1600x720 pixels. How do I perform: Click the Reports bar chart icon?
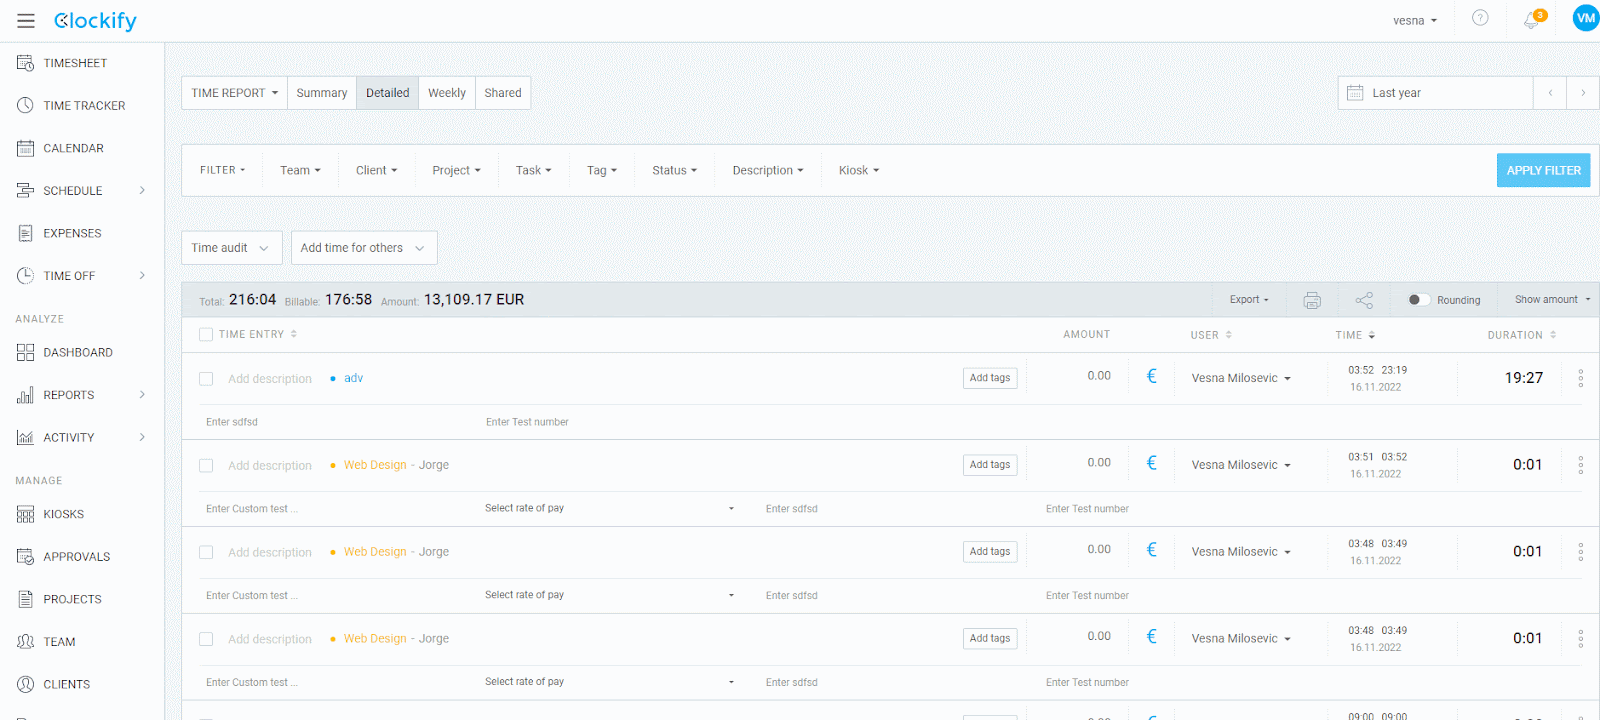25,395
